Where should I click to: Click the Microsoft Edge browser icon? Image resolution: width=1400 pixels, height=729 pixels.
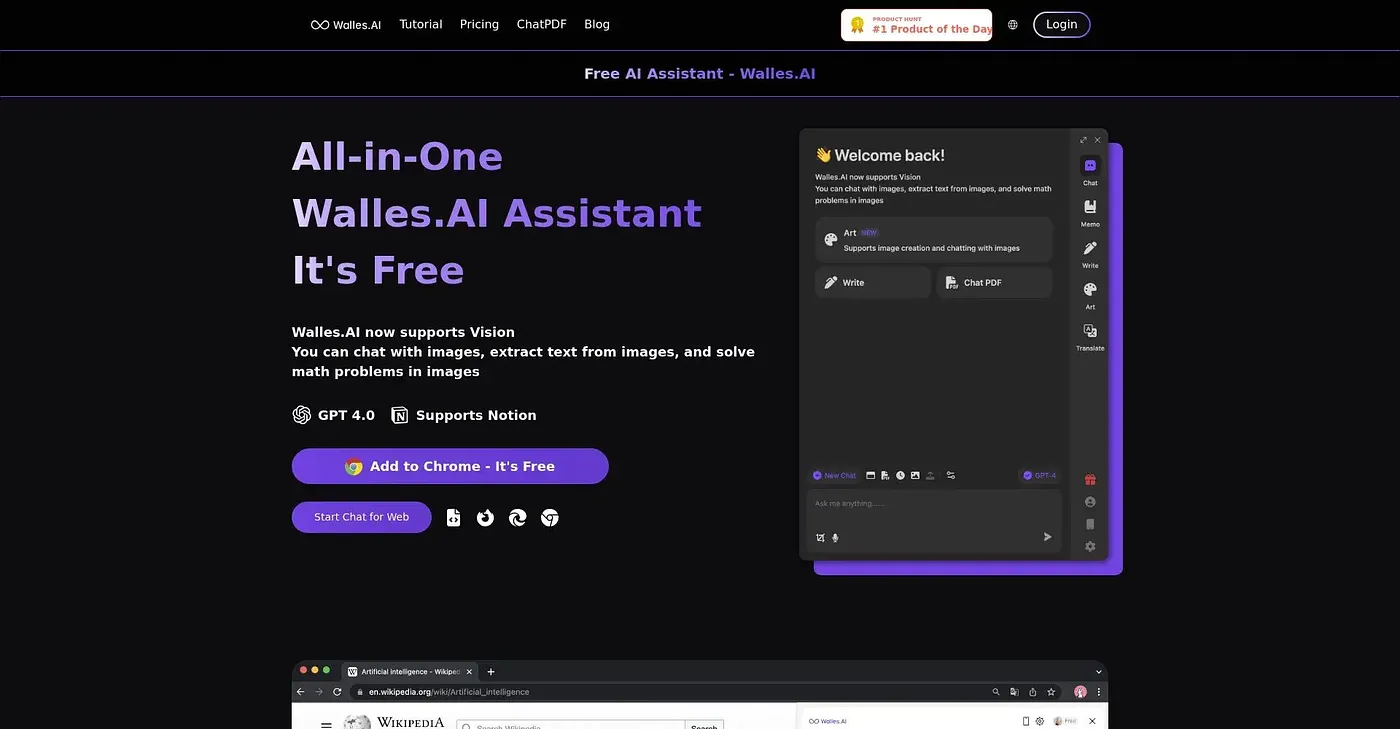517,517
